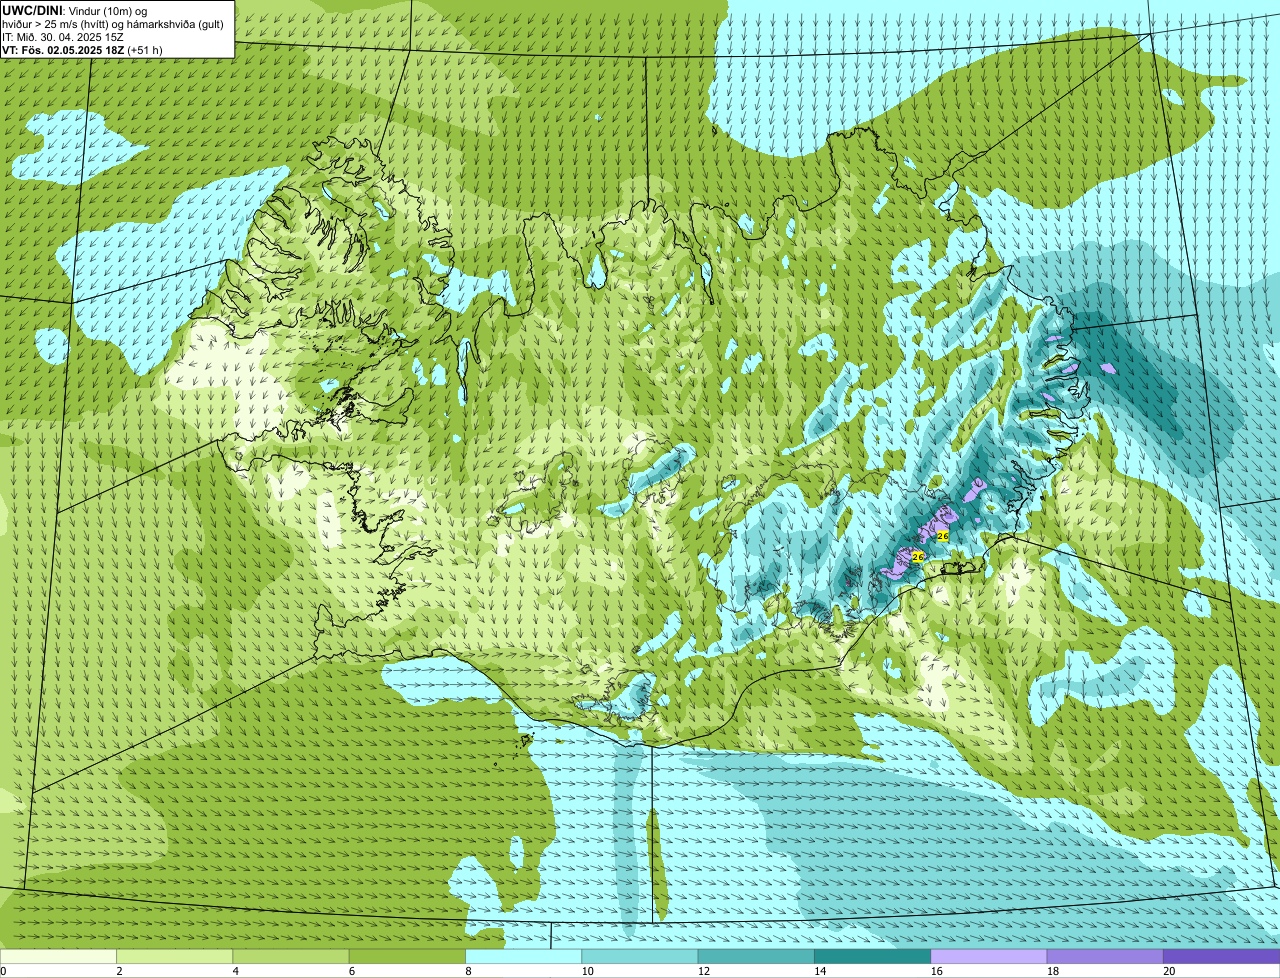Click the 'UWC/DINI: Vindur (10m) og' title line
Image resolution: width=1280 pixels, height=978 pixels.
(x=74, y=10)
